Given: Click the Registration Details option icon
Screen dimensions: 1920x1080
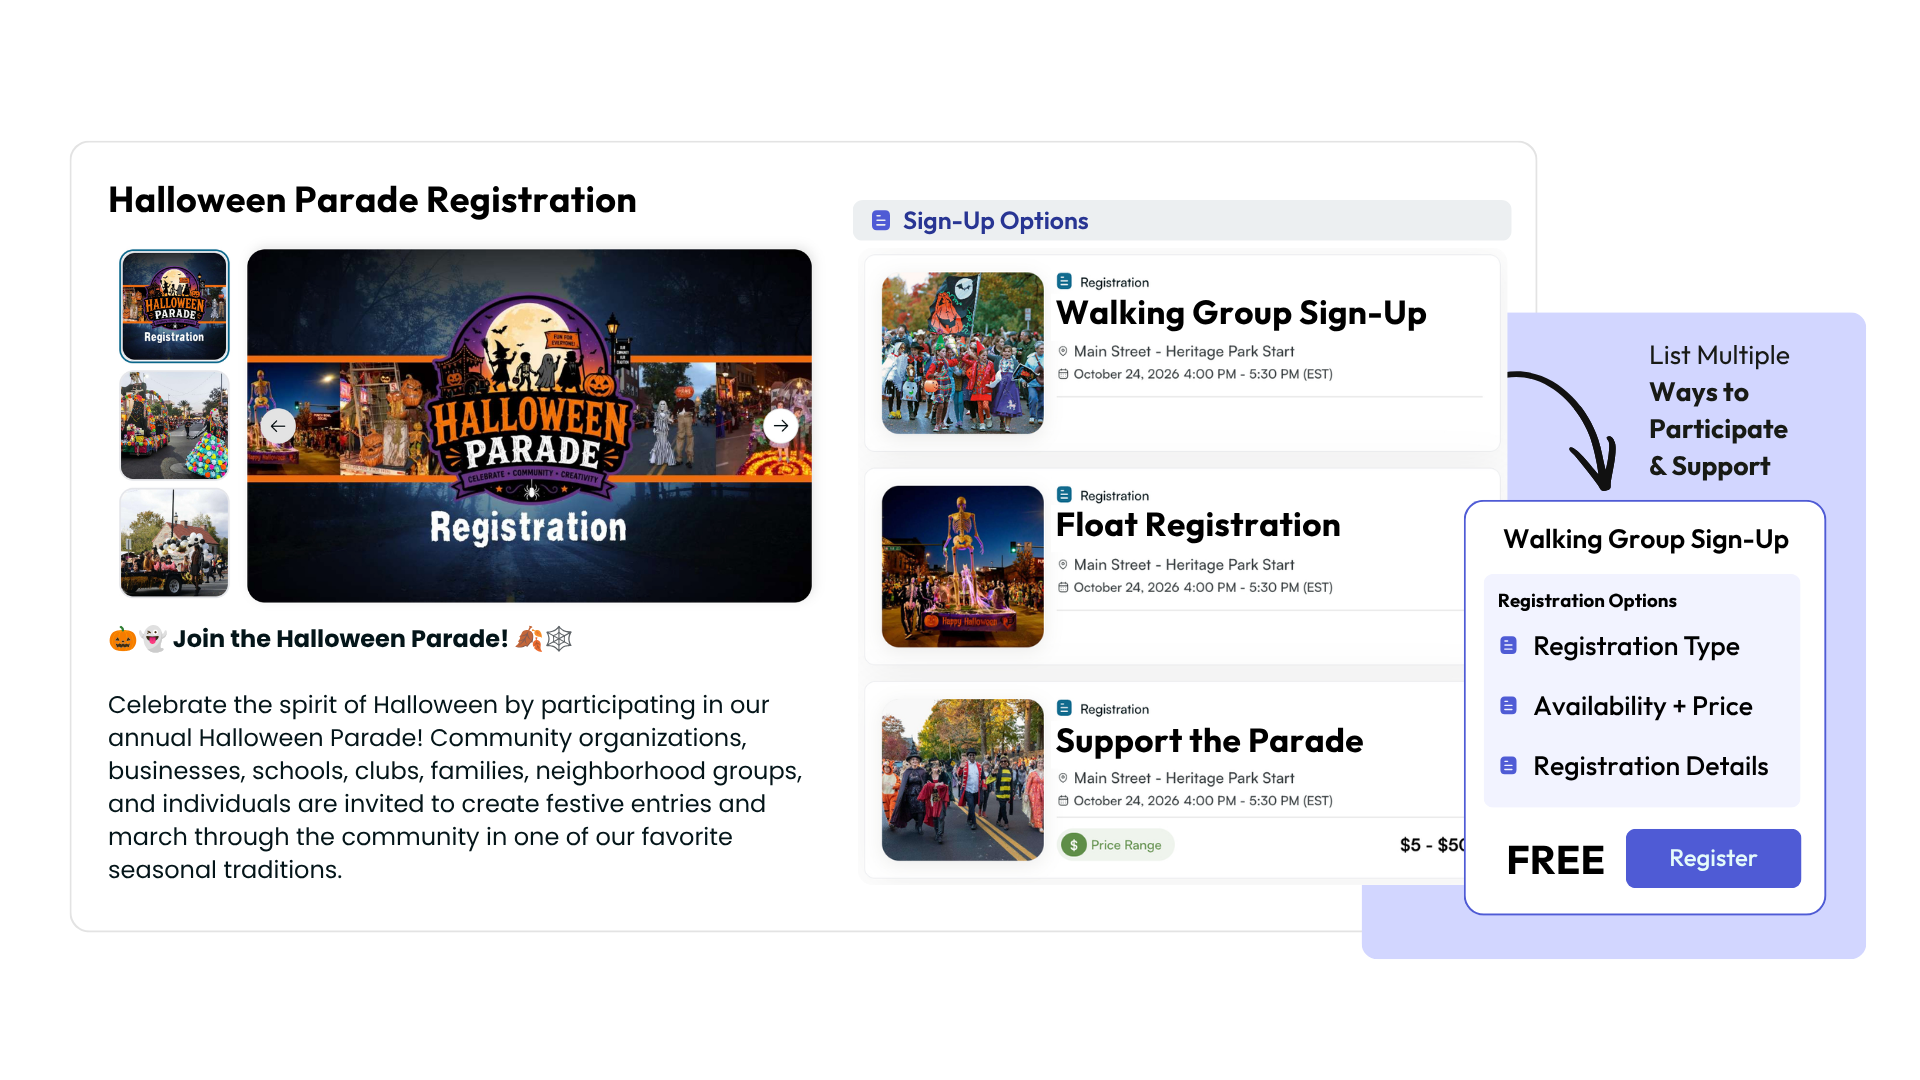Looking at the screenshot, I should click(1509, 766).
